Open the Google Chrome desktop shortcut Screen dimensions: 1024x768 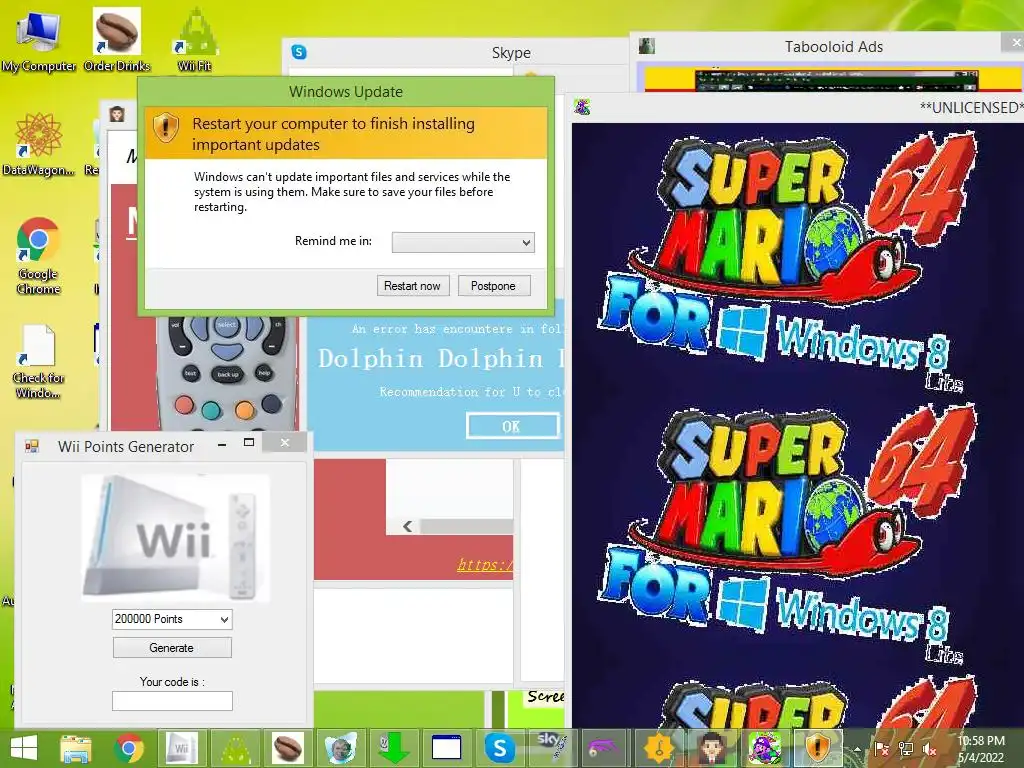pos(39,256)
